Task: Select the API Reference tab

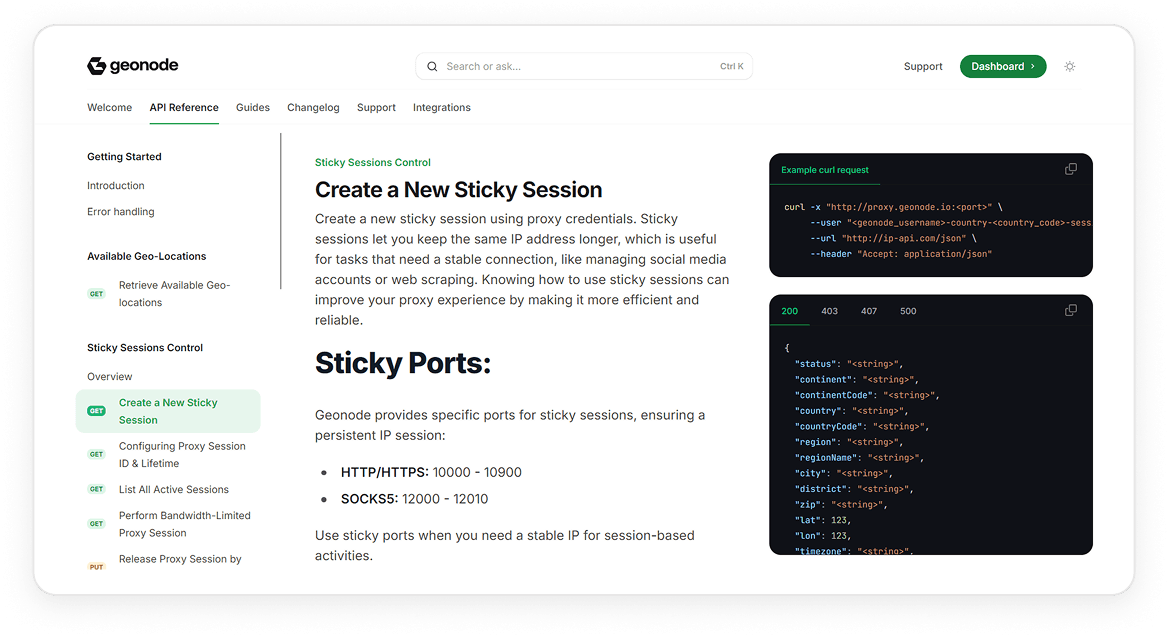Action: 184,107
